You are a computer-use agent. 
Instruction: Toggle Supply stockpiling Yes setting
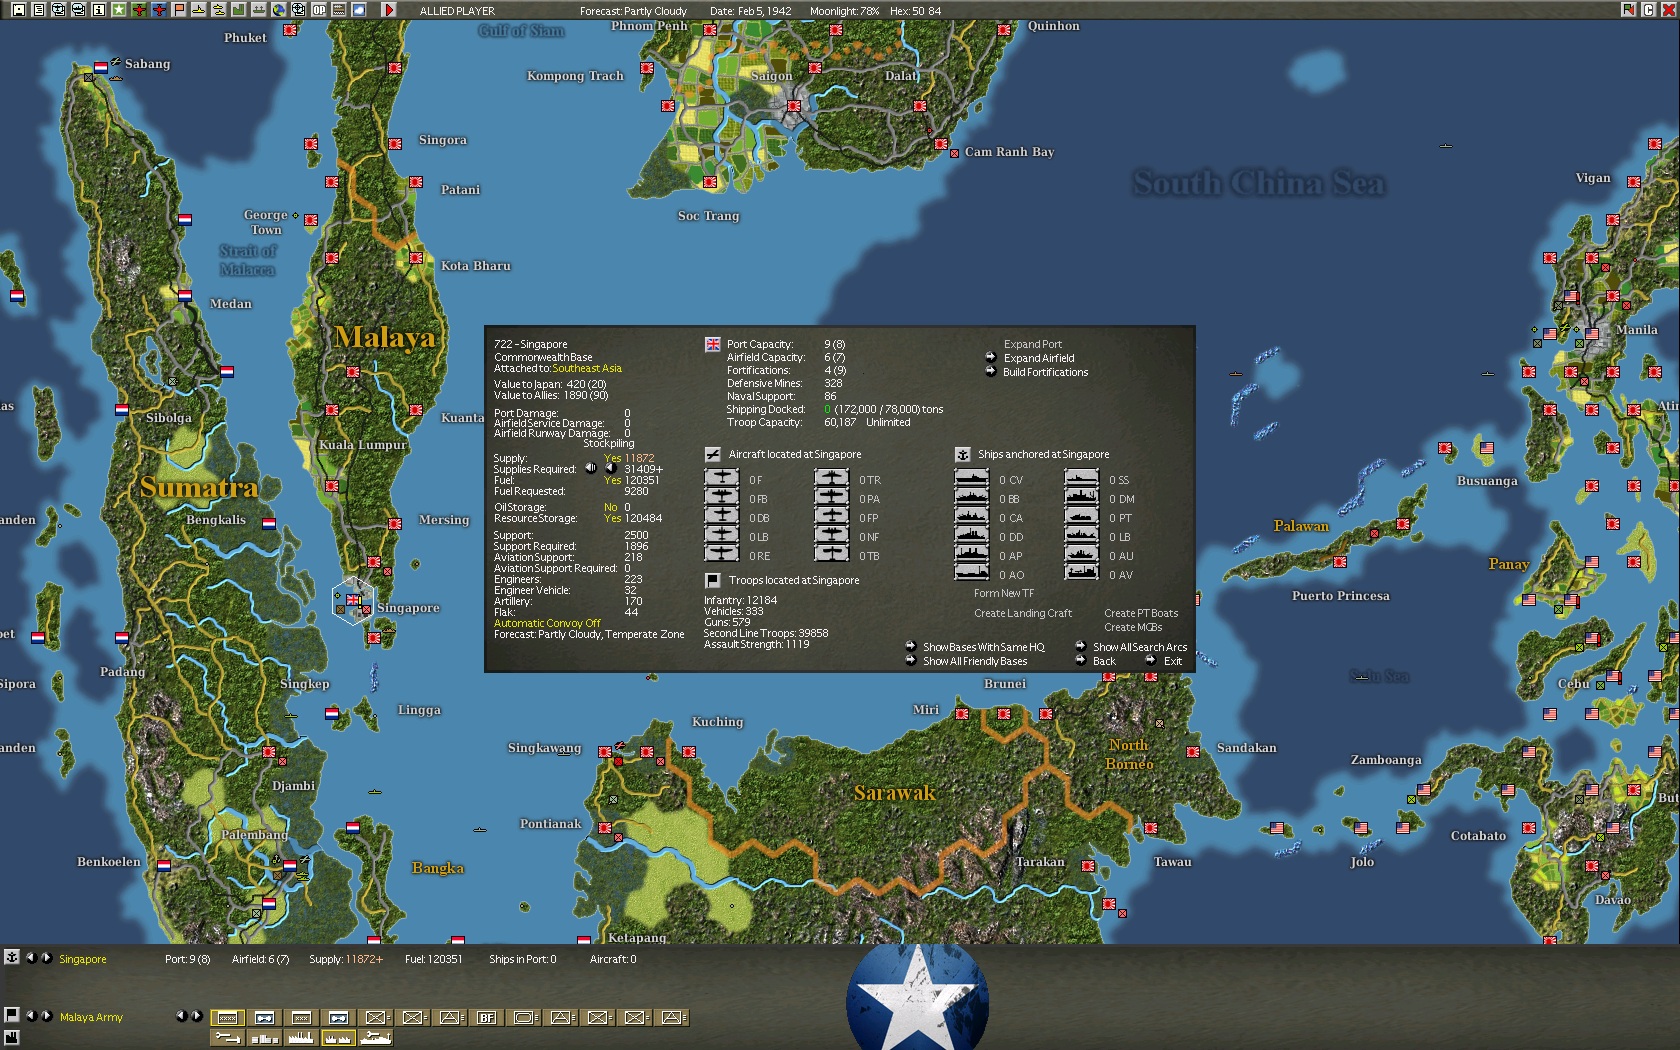point(612,458)
